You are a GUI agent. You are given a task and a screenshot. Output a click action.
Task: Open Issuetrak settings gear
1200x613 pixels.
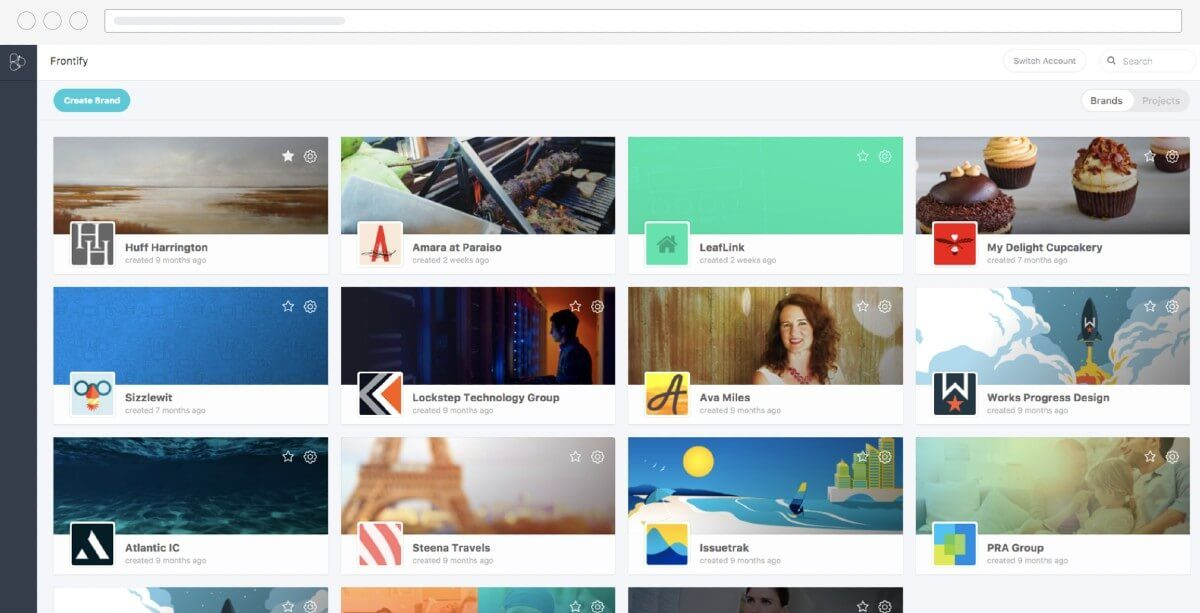click(885, 456)
